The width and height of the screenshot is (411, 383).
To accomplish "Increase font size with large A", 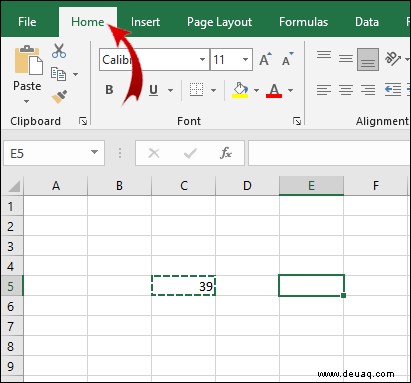I will point(265,59).
